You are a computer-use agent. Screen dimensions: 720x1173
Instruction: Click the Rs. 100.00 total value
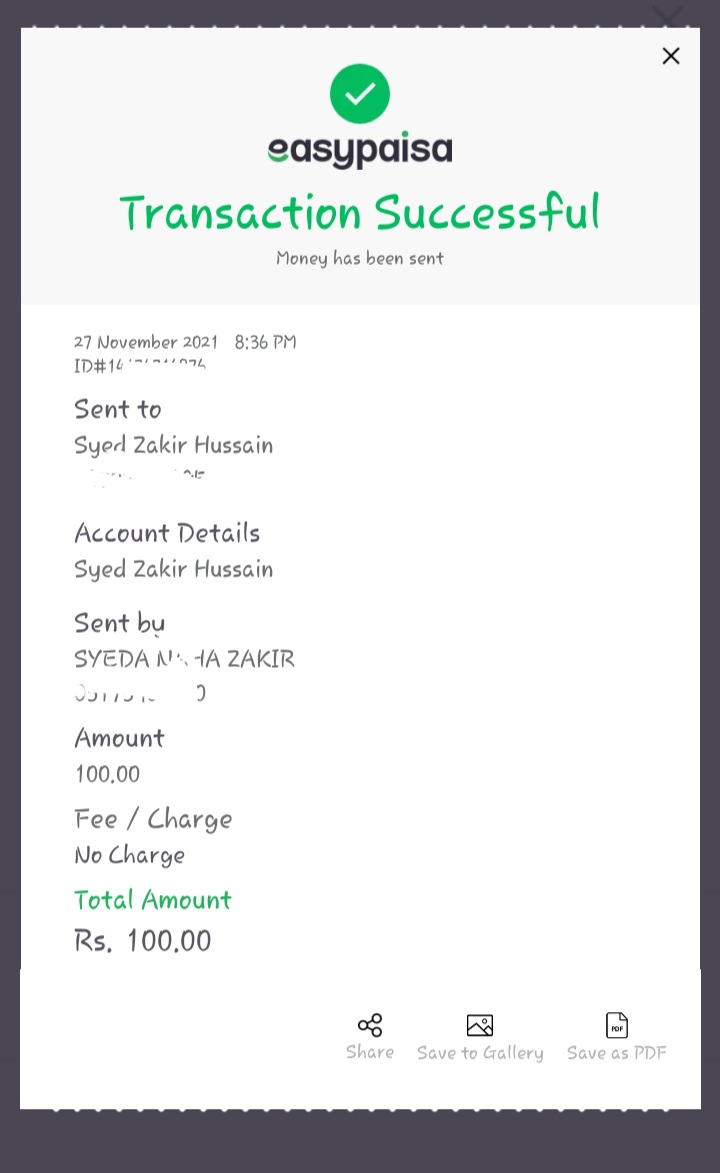click(143, 941)
